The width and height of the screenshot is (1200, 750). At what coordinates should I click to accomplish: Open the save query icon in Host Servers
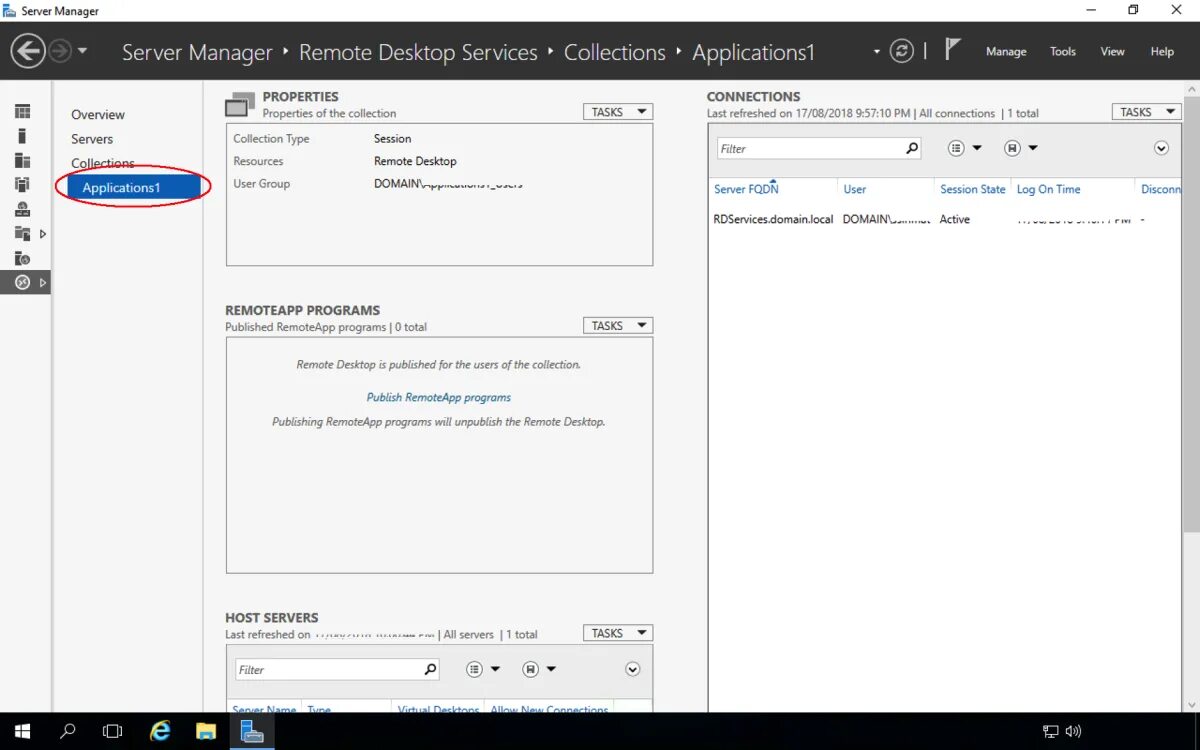click(531, 669)
